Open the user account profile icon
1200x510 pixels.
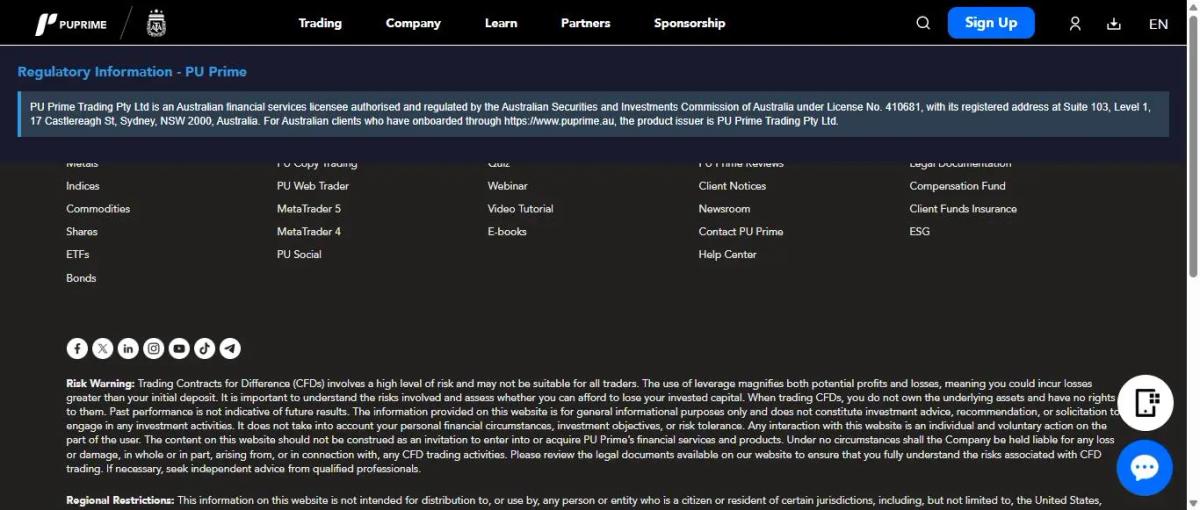point(1075,23)
